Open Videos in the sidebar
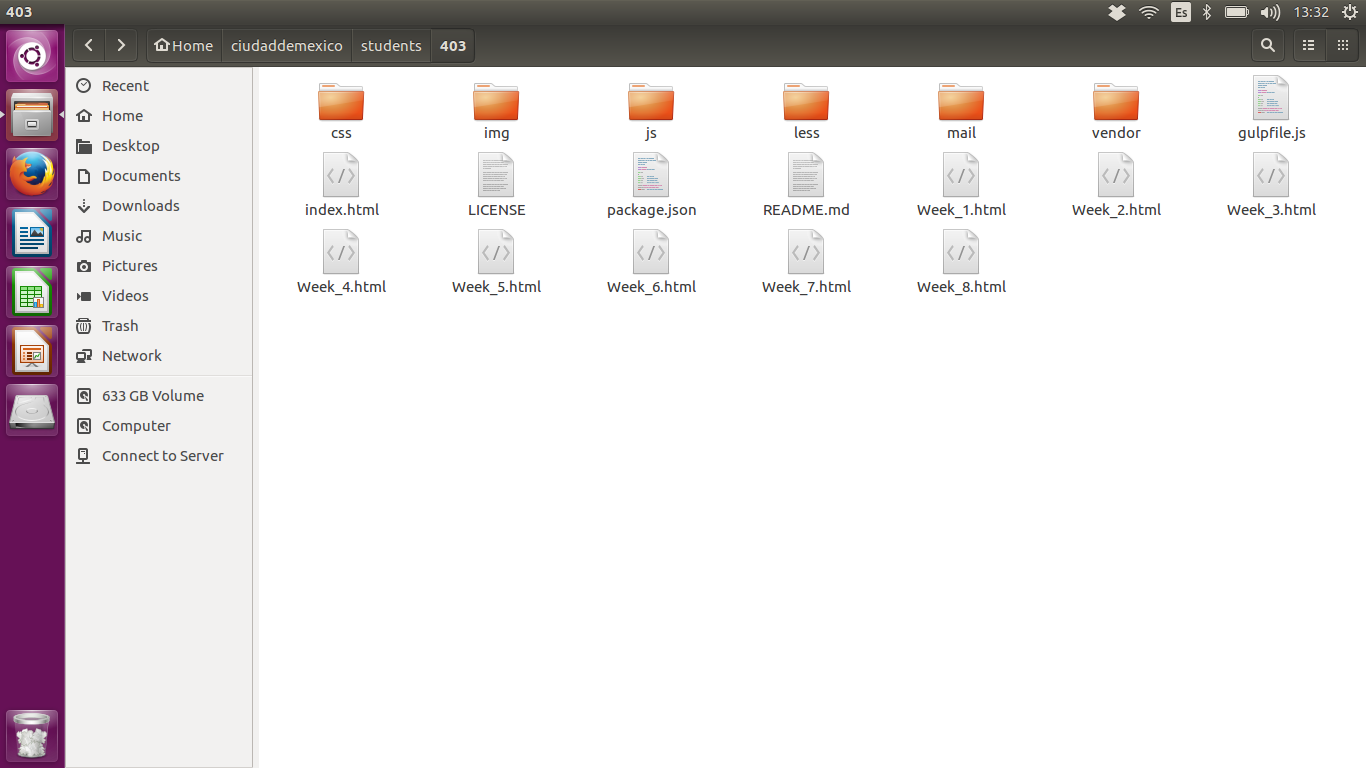 (x=160, y=296)
